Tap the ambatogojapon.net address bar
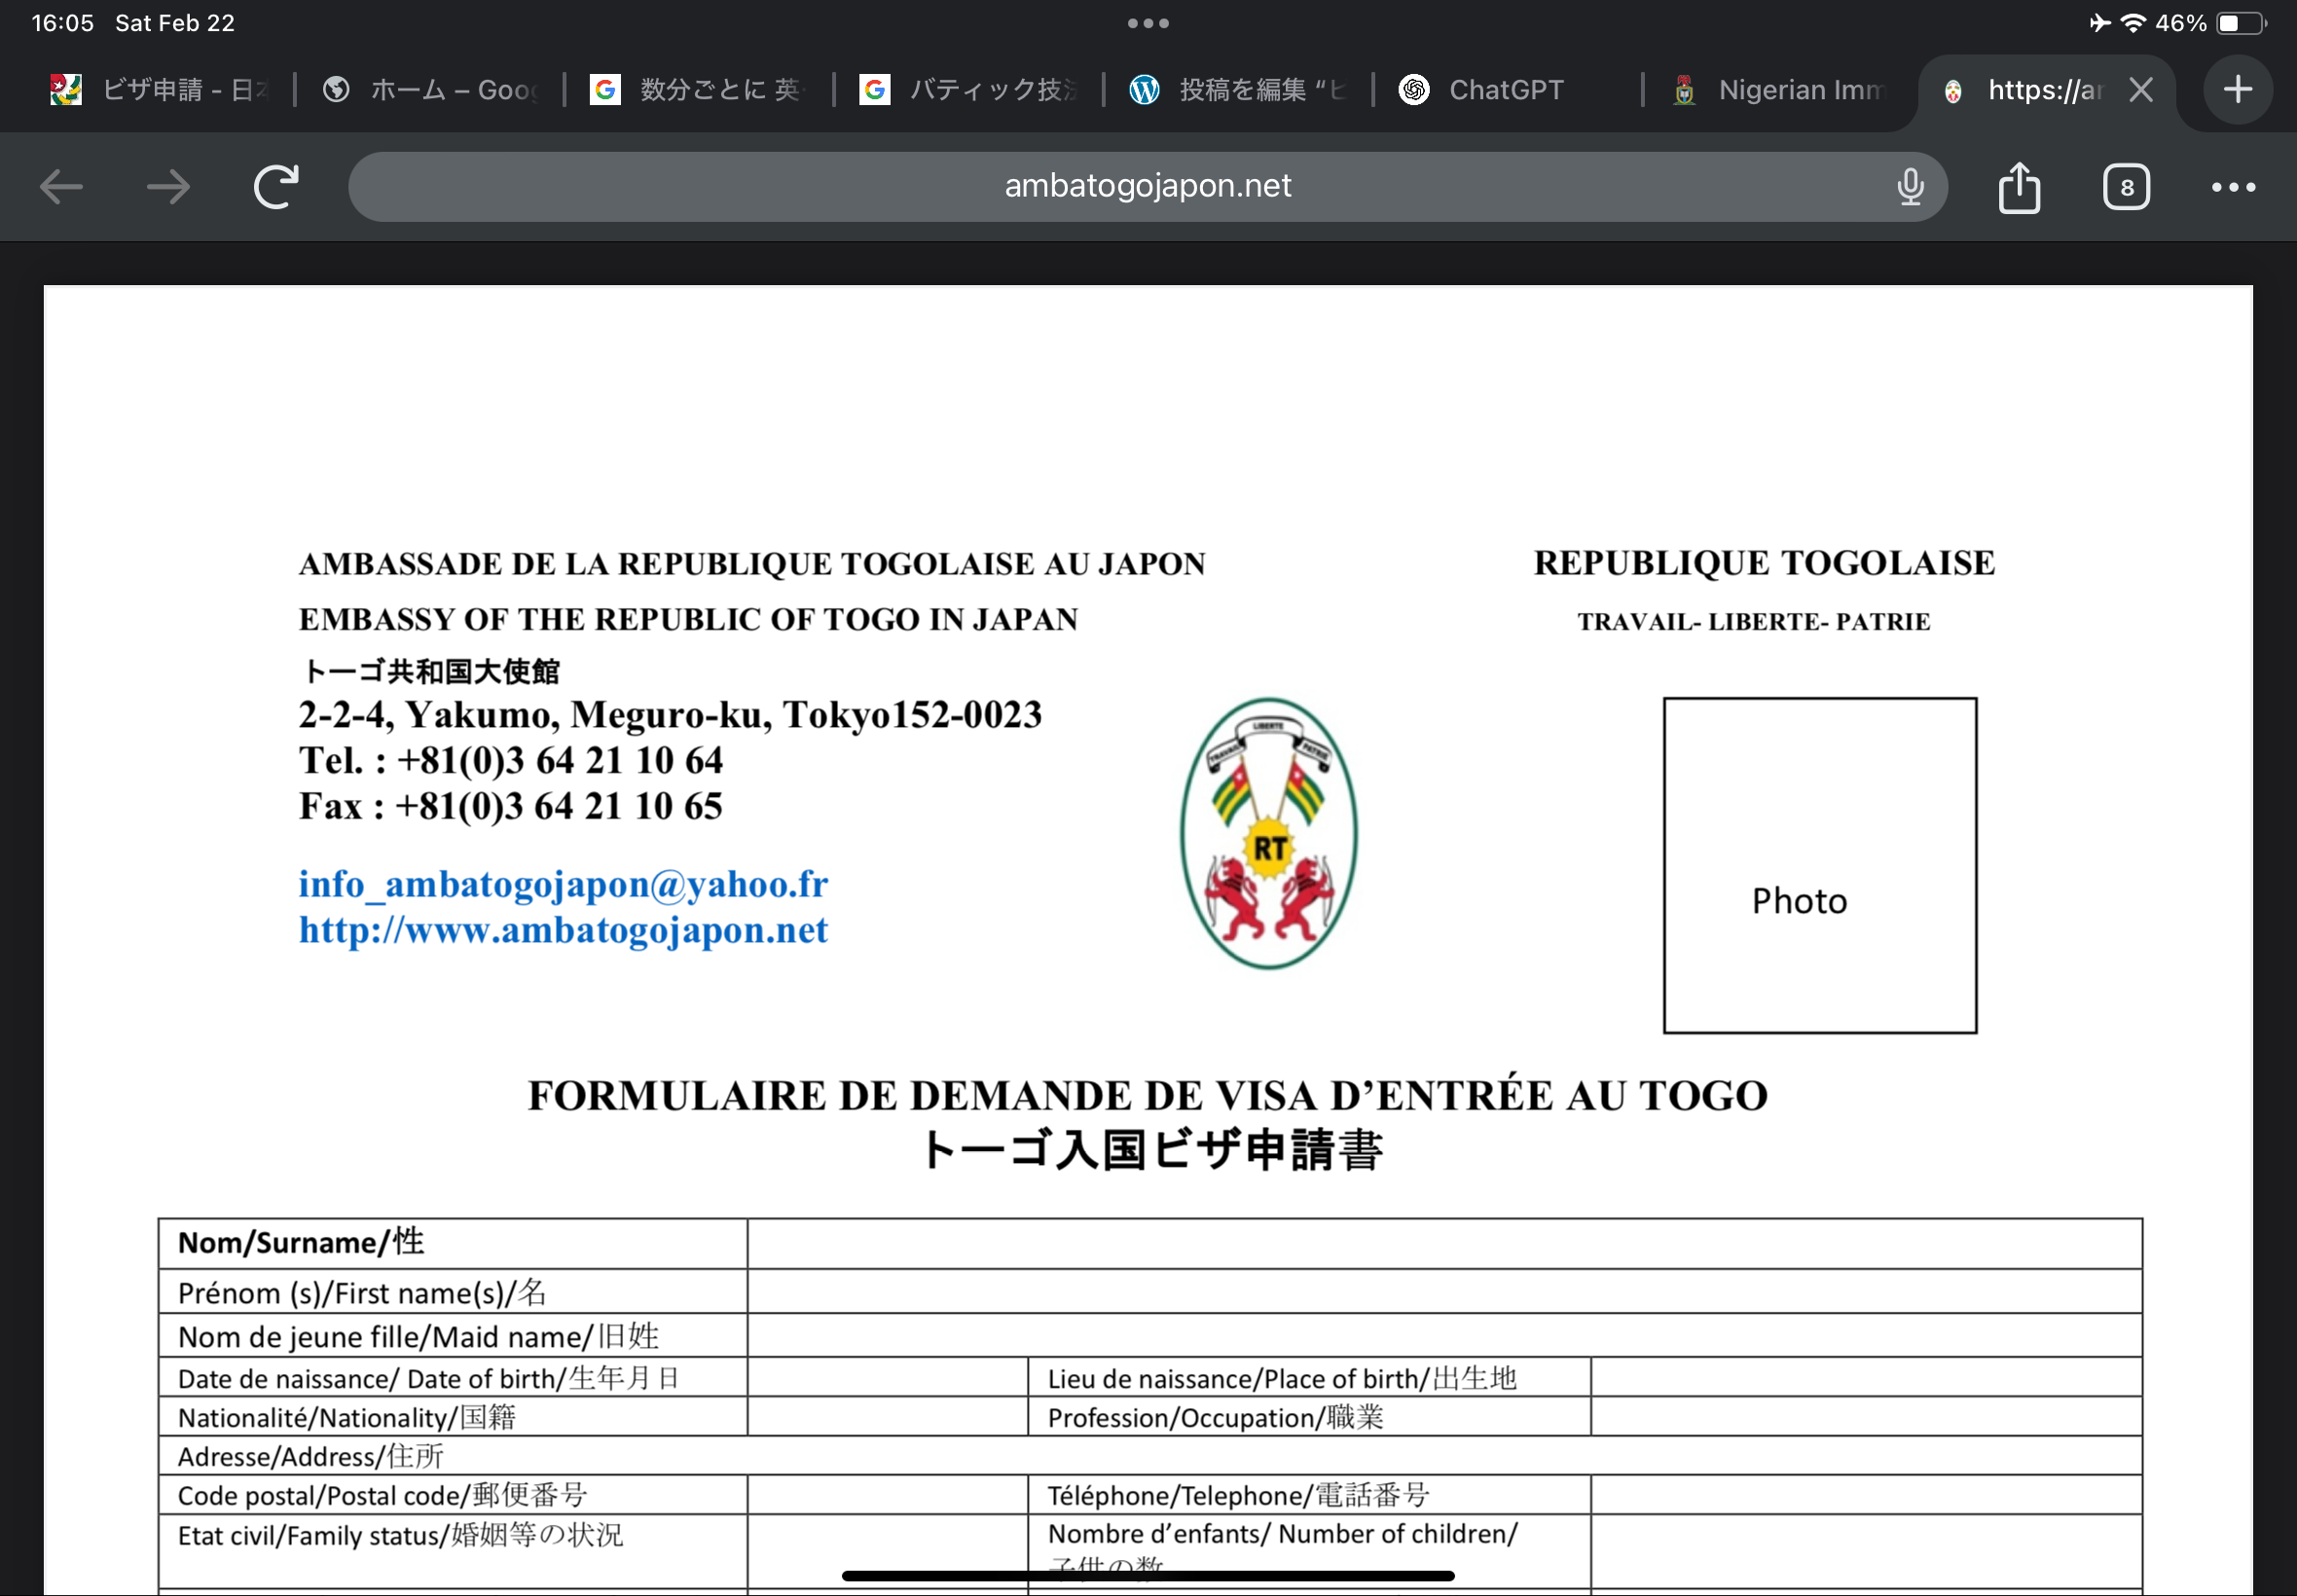The height and width of the screenshot is (1596, 2297). click(1147, 187)
